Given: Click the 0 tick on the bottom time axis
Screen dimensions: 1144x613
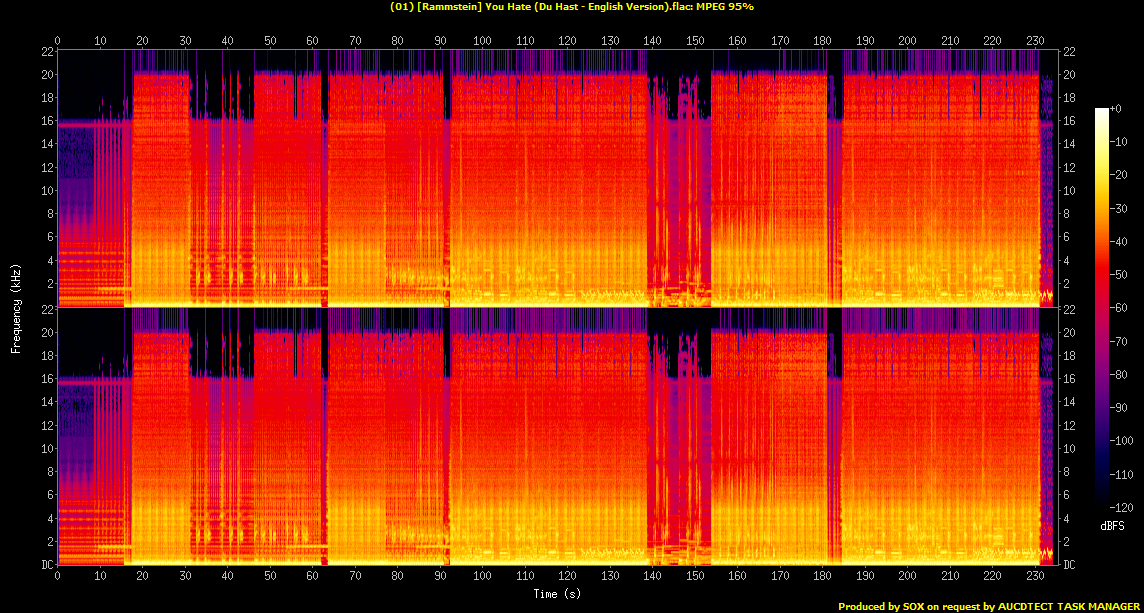Looking at the screenshot, I should tap(57, 576).
